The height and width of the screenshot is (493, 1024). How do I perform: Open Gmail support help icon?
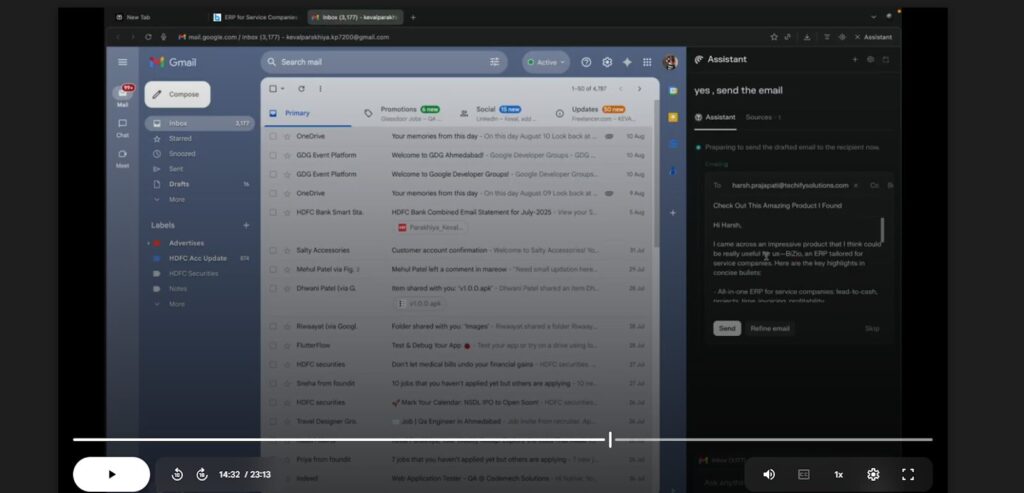pos(586,62)
